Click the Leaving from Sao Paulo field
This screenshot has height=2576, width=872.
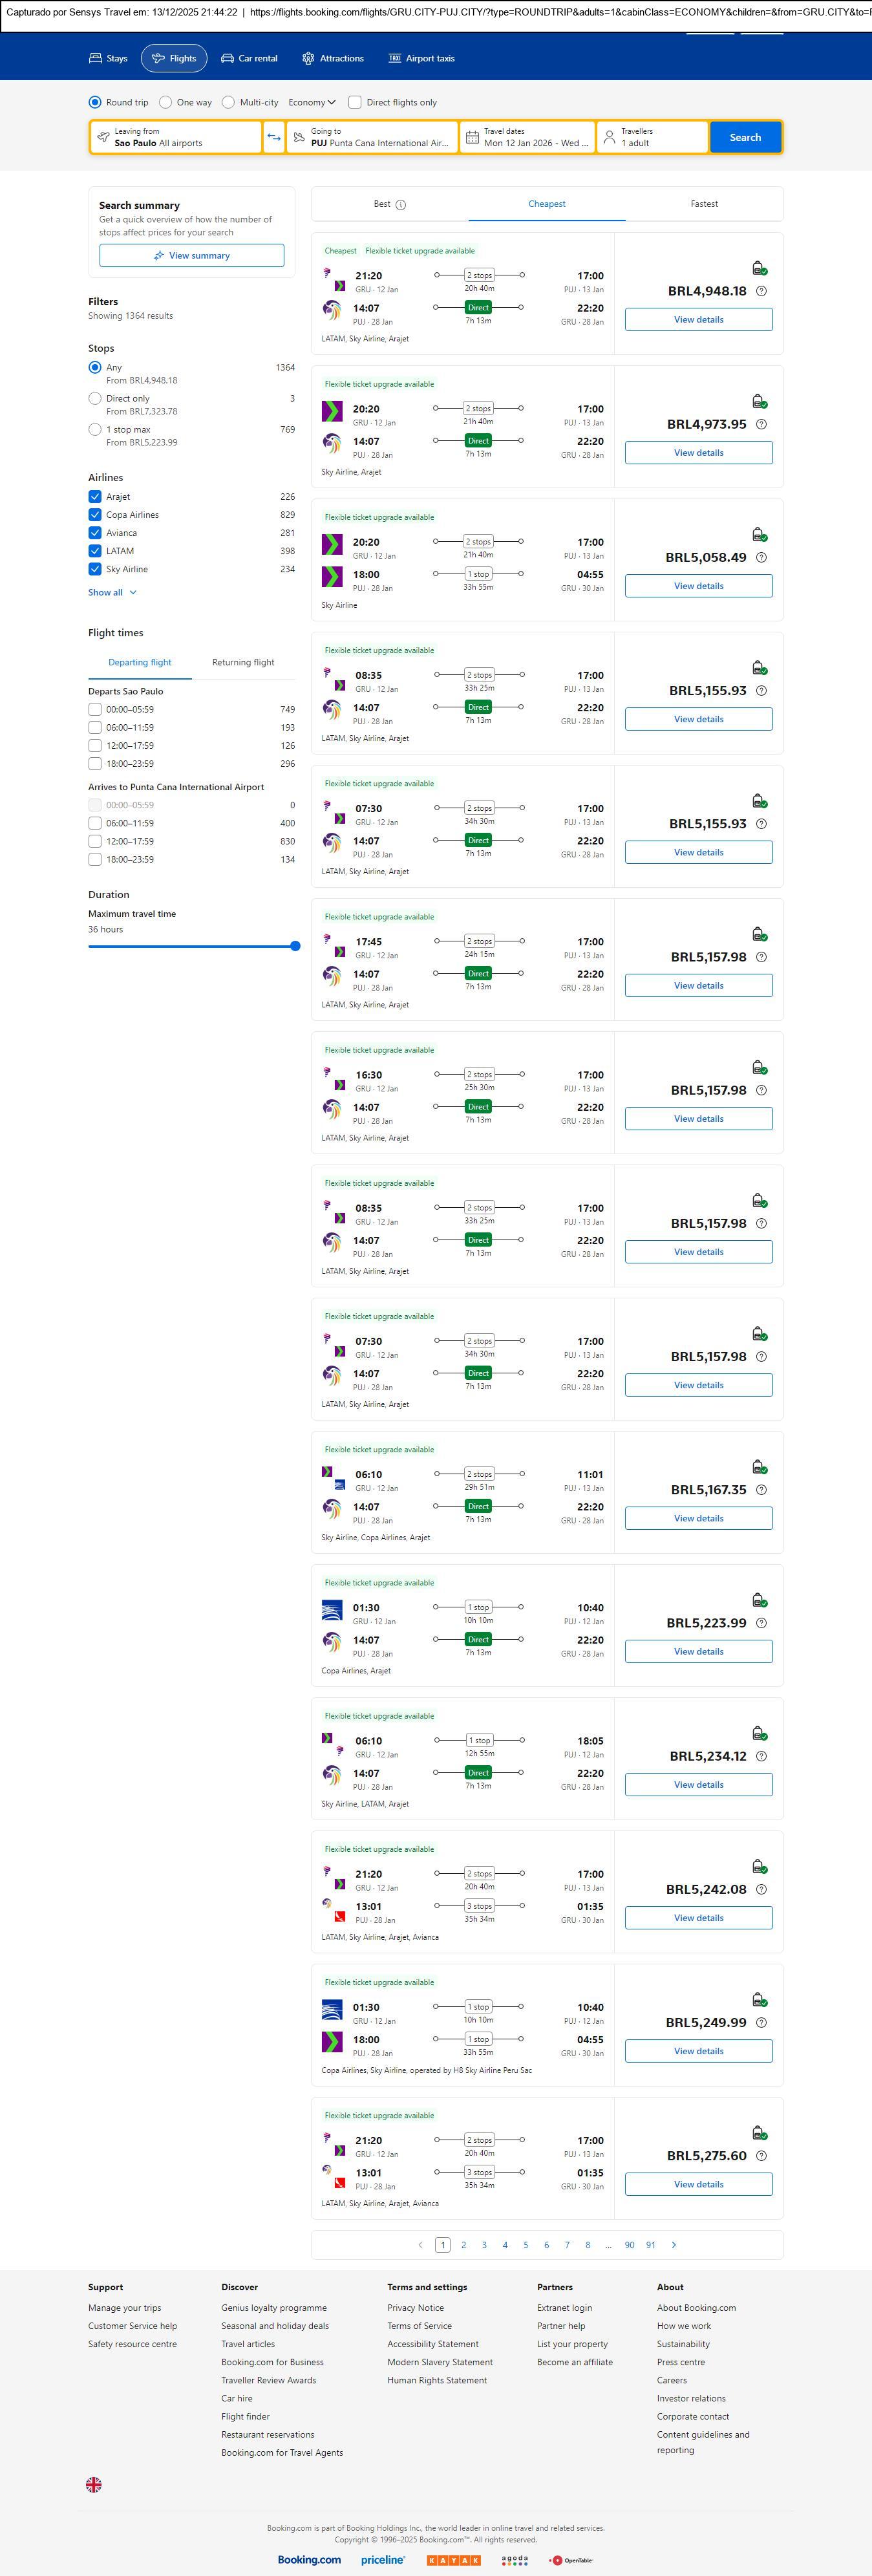click(x=176, y=137)
